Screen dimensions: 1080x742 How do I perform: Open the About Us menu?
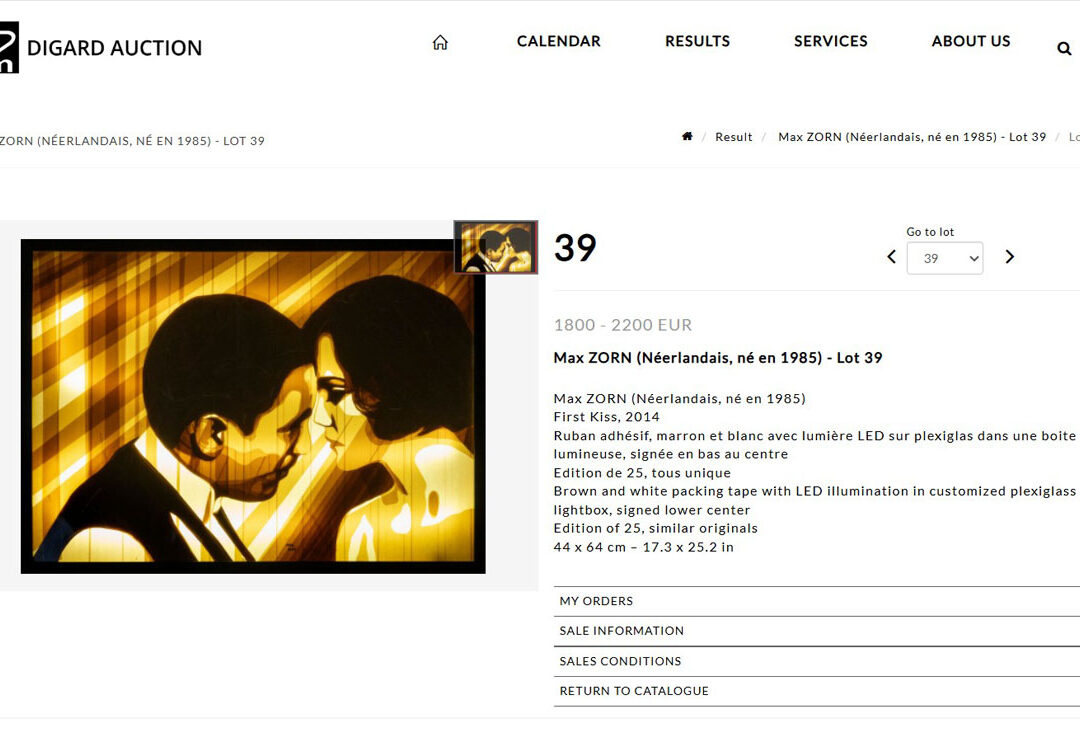coord(970,41)
